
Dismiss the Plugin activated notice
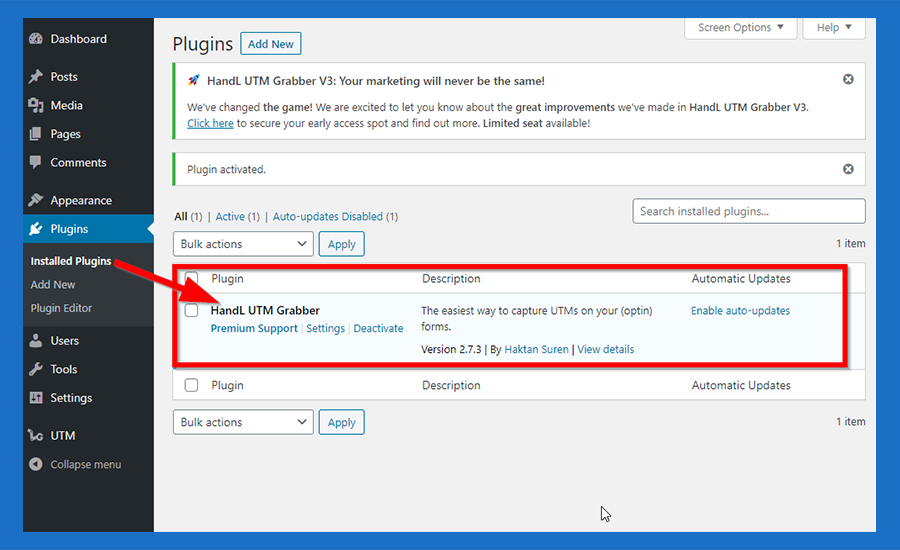click(848, 169)
